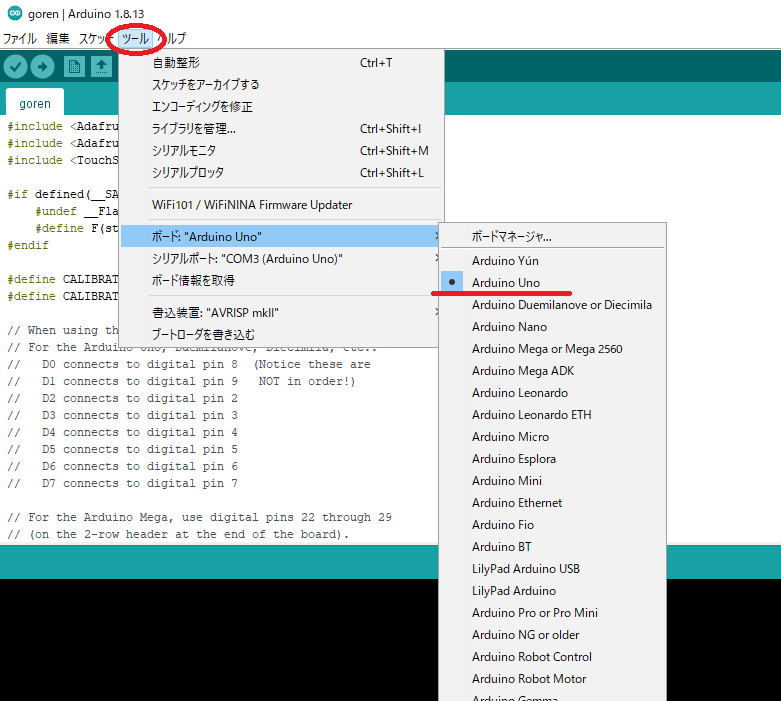Click the Open sketch up-arrow icon

tap(101, 67)
